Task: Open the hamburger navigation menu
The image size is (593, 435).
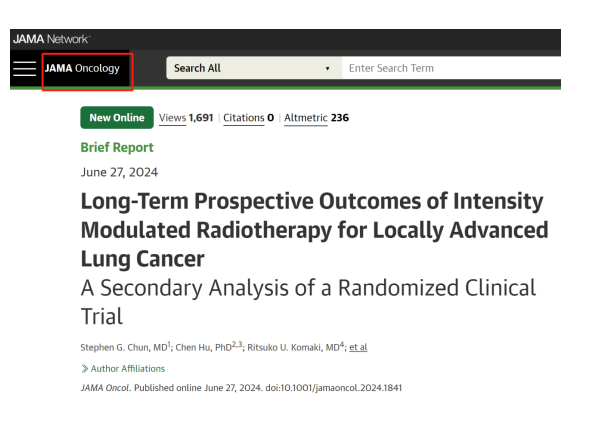Action: point(25,68)
